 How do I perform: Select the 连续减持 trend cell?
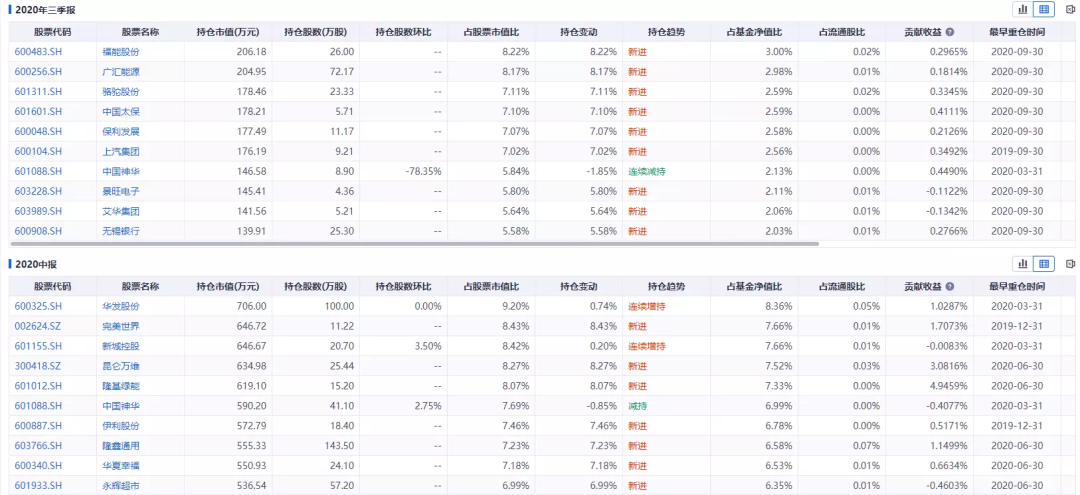pos(647,171)
